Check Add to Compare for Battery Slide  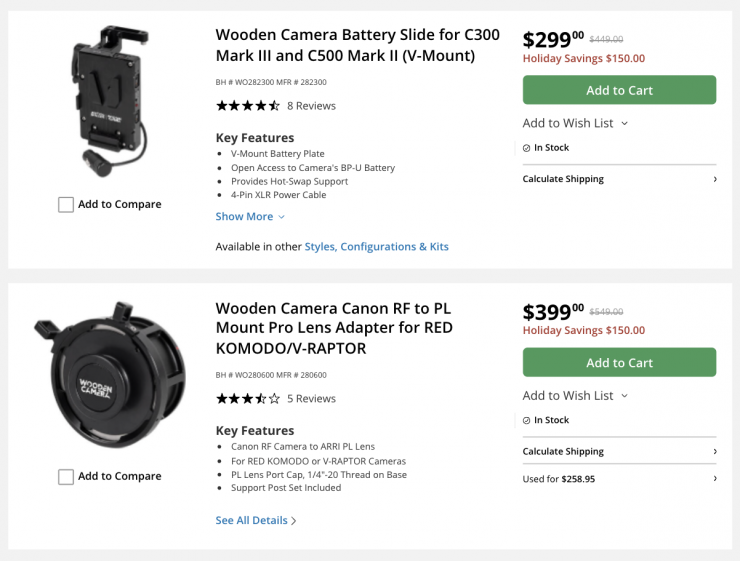click(66, 205)
